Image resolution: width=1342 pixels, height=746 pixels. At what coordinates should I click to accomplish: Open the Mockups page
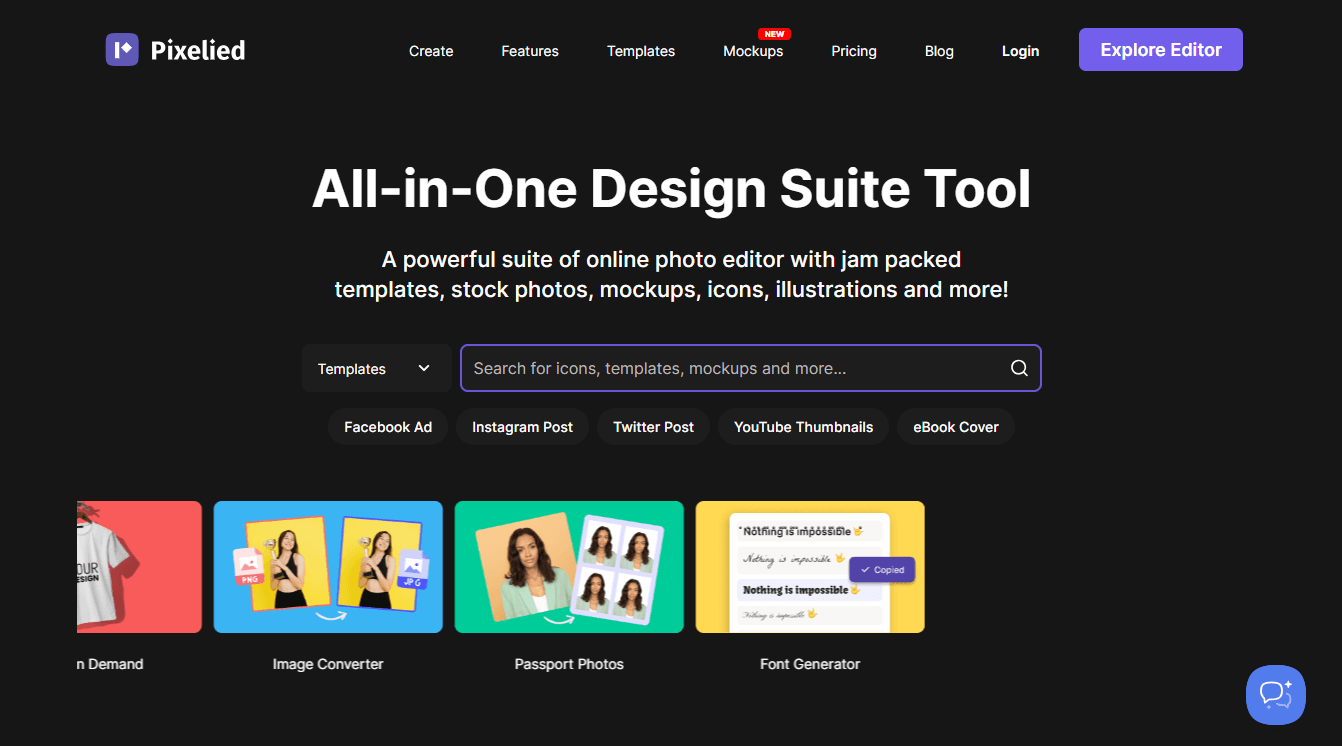[753, 50]
